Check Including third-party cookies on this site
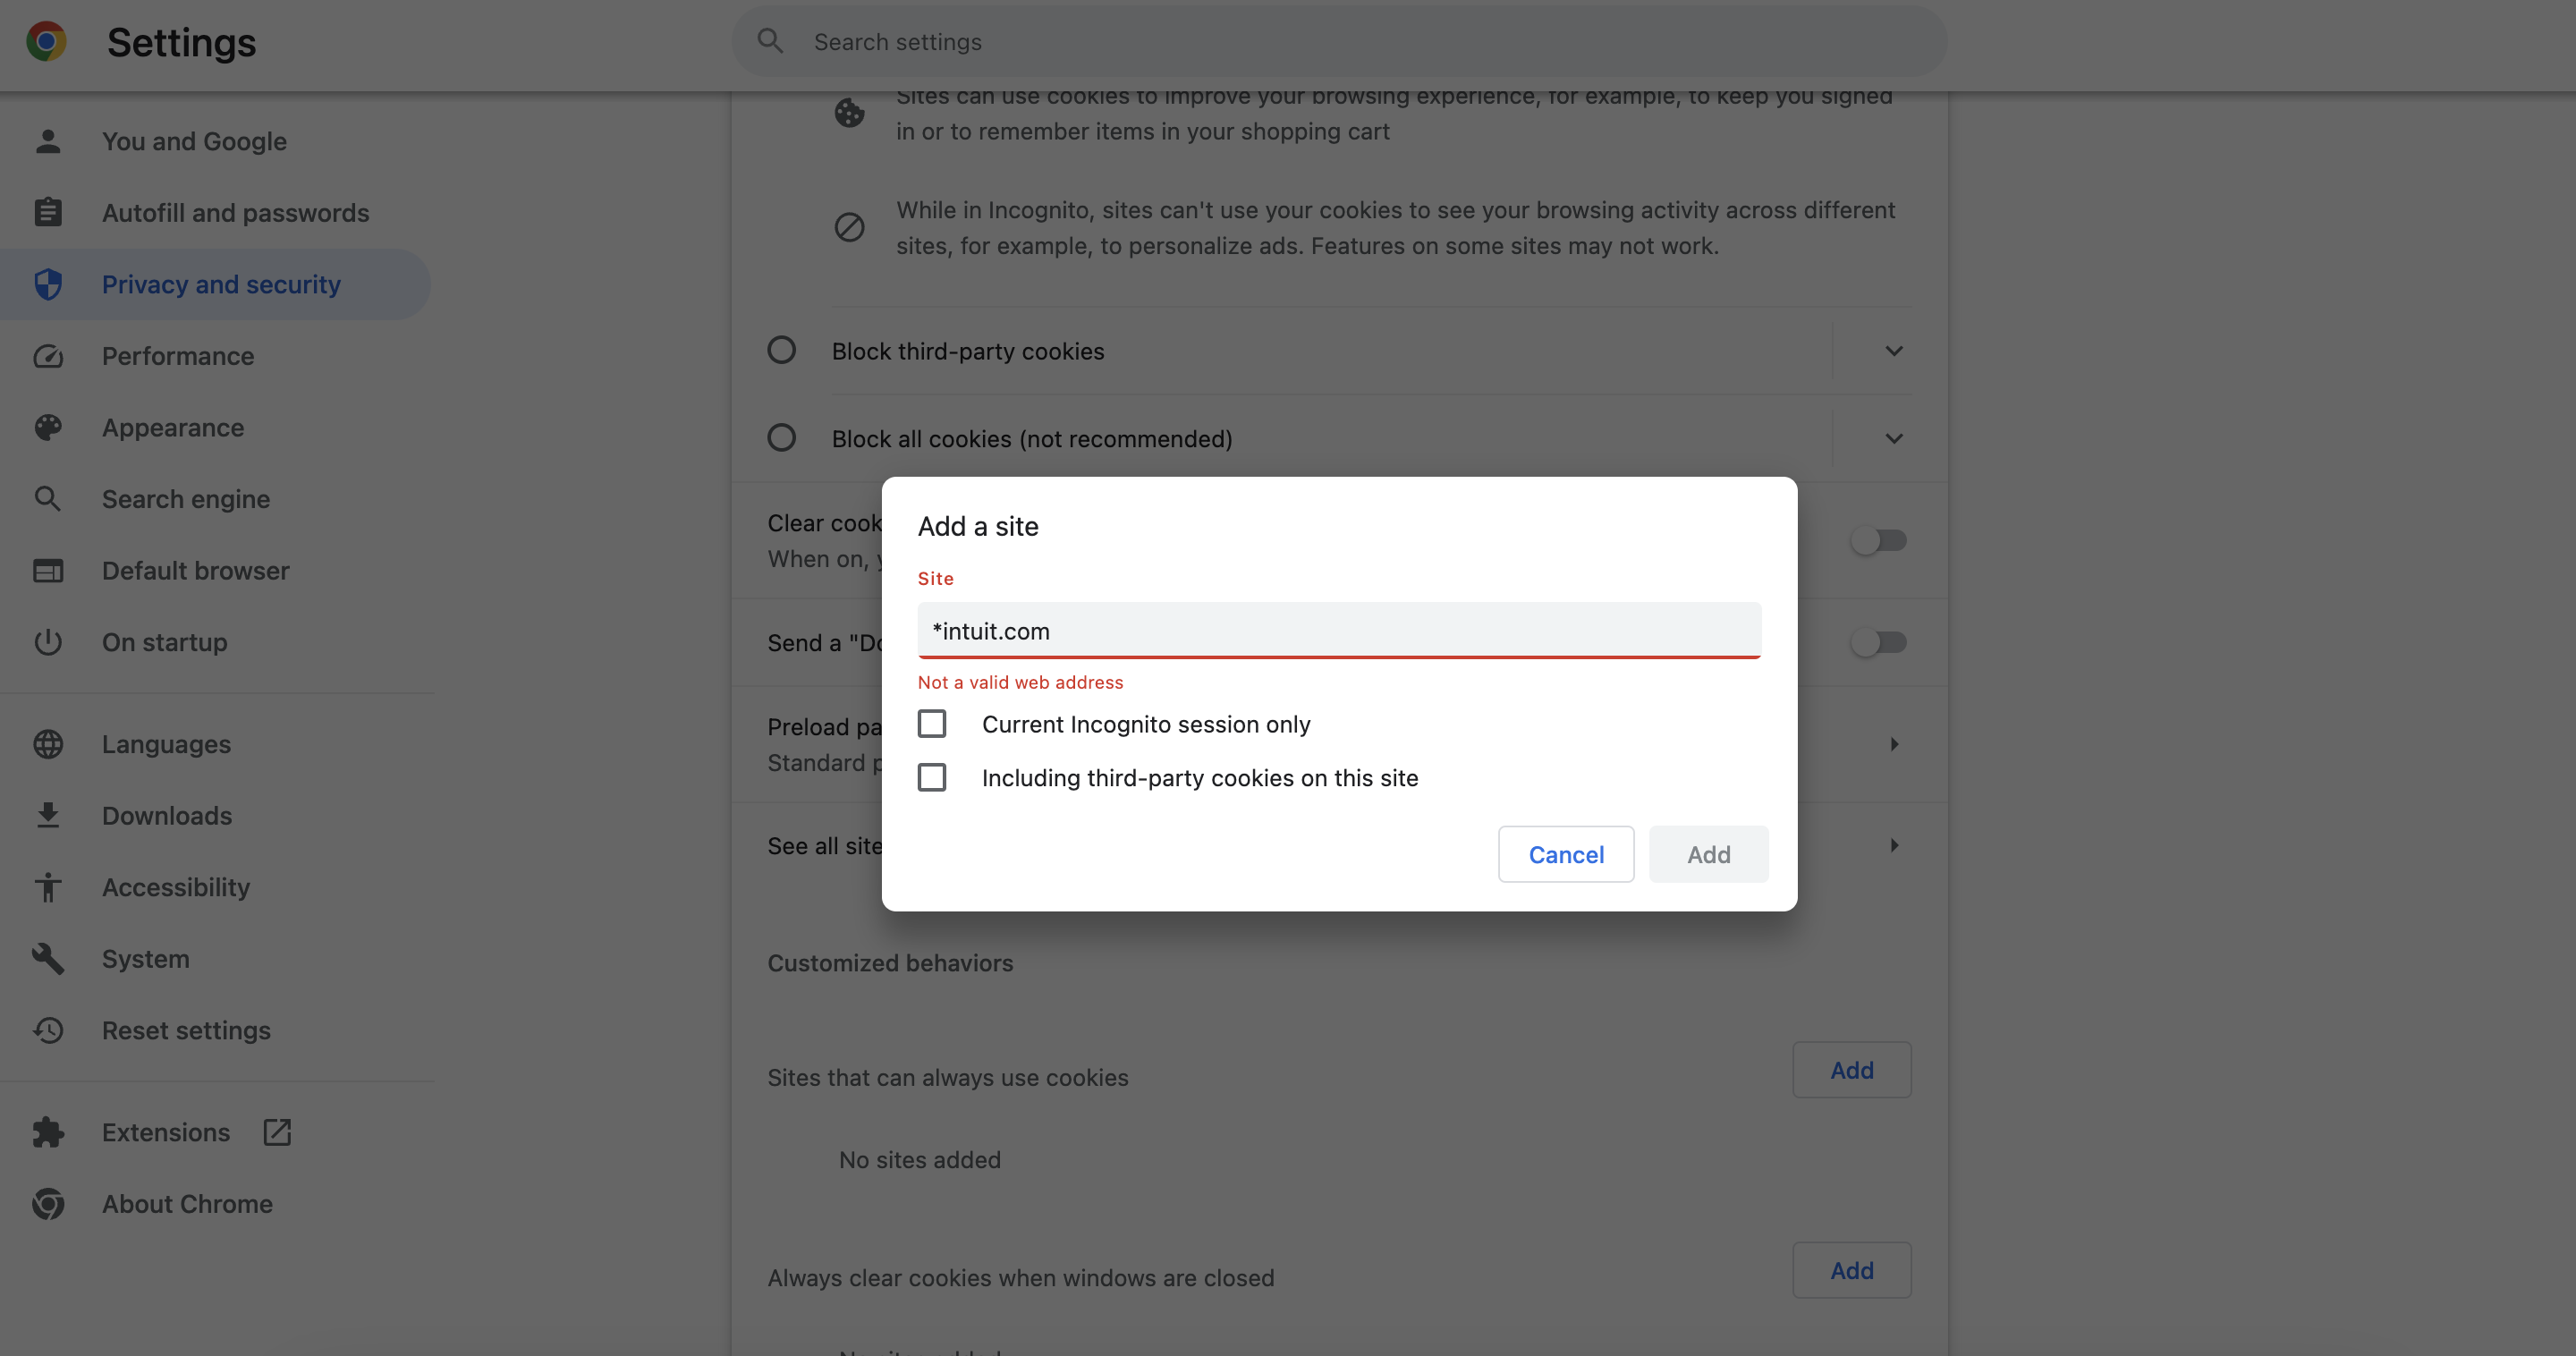Screen dimensions: 2576x1356 coord(932,777)
